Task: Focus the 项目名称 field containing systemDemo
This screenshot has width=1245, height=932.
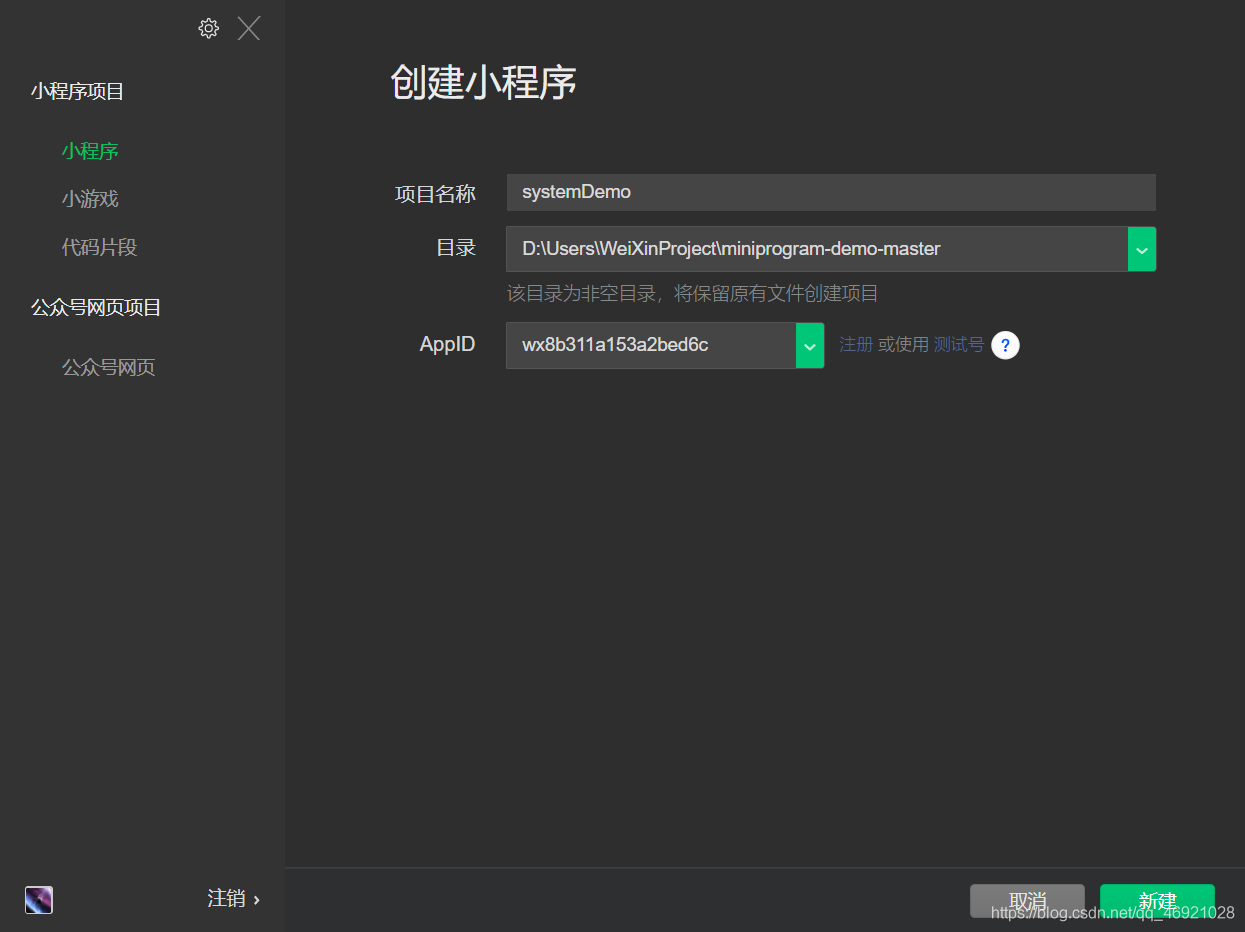Action: point(831,192)
